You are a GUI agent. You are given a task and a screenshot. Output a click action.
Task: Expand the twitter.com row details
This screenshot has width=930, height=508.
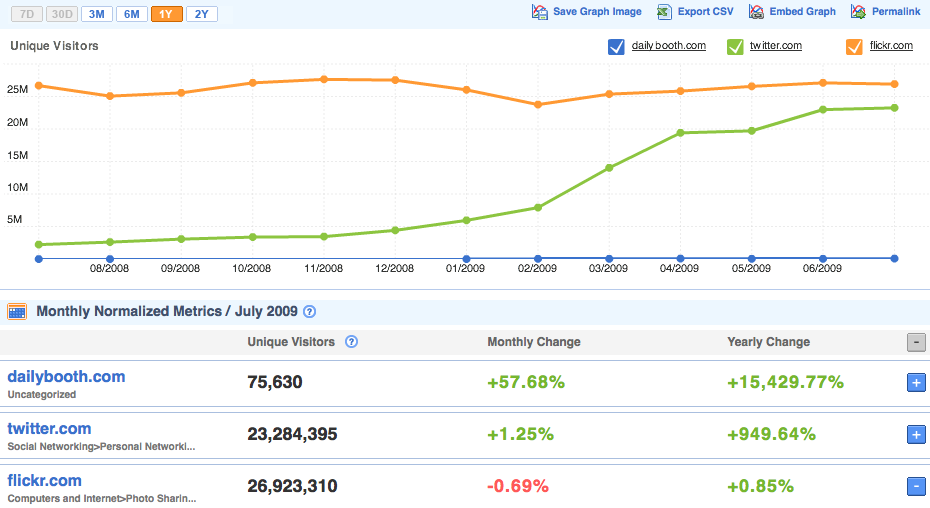pyautogui.click(x=916, y=435)
